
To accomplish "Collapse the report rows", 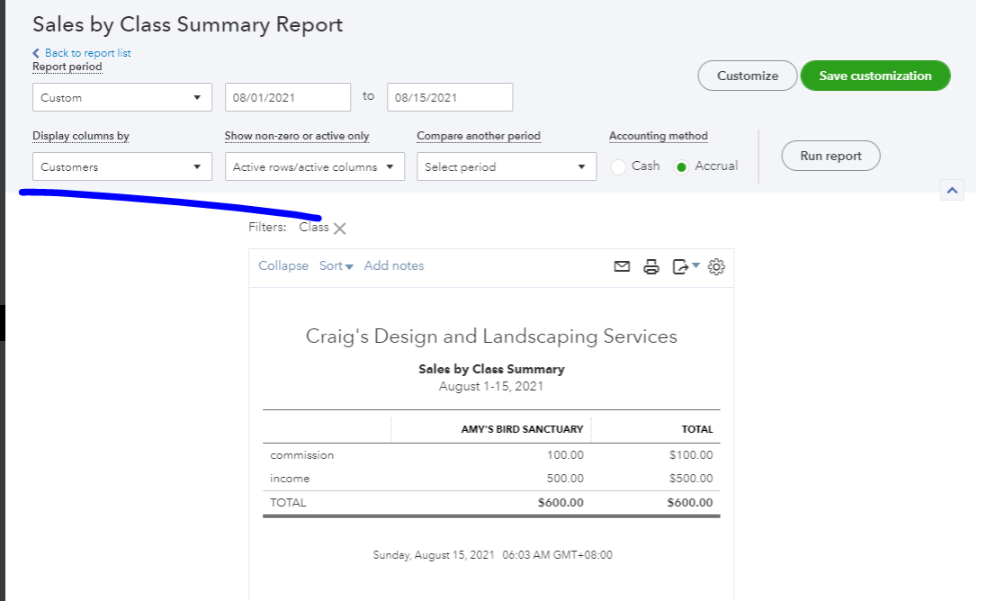I will (x=283, y=266).
